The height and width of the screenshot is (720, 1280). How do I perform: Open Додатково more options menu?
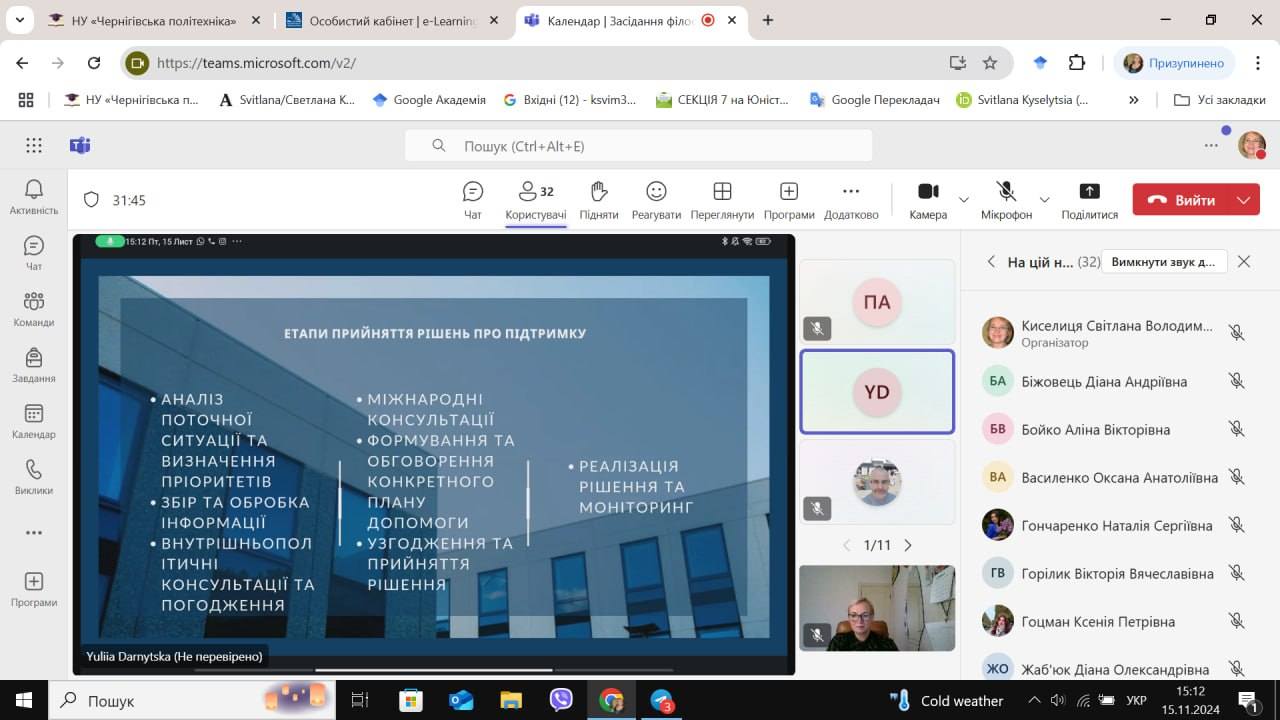pos(851,199)
